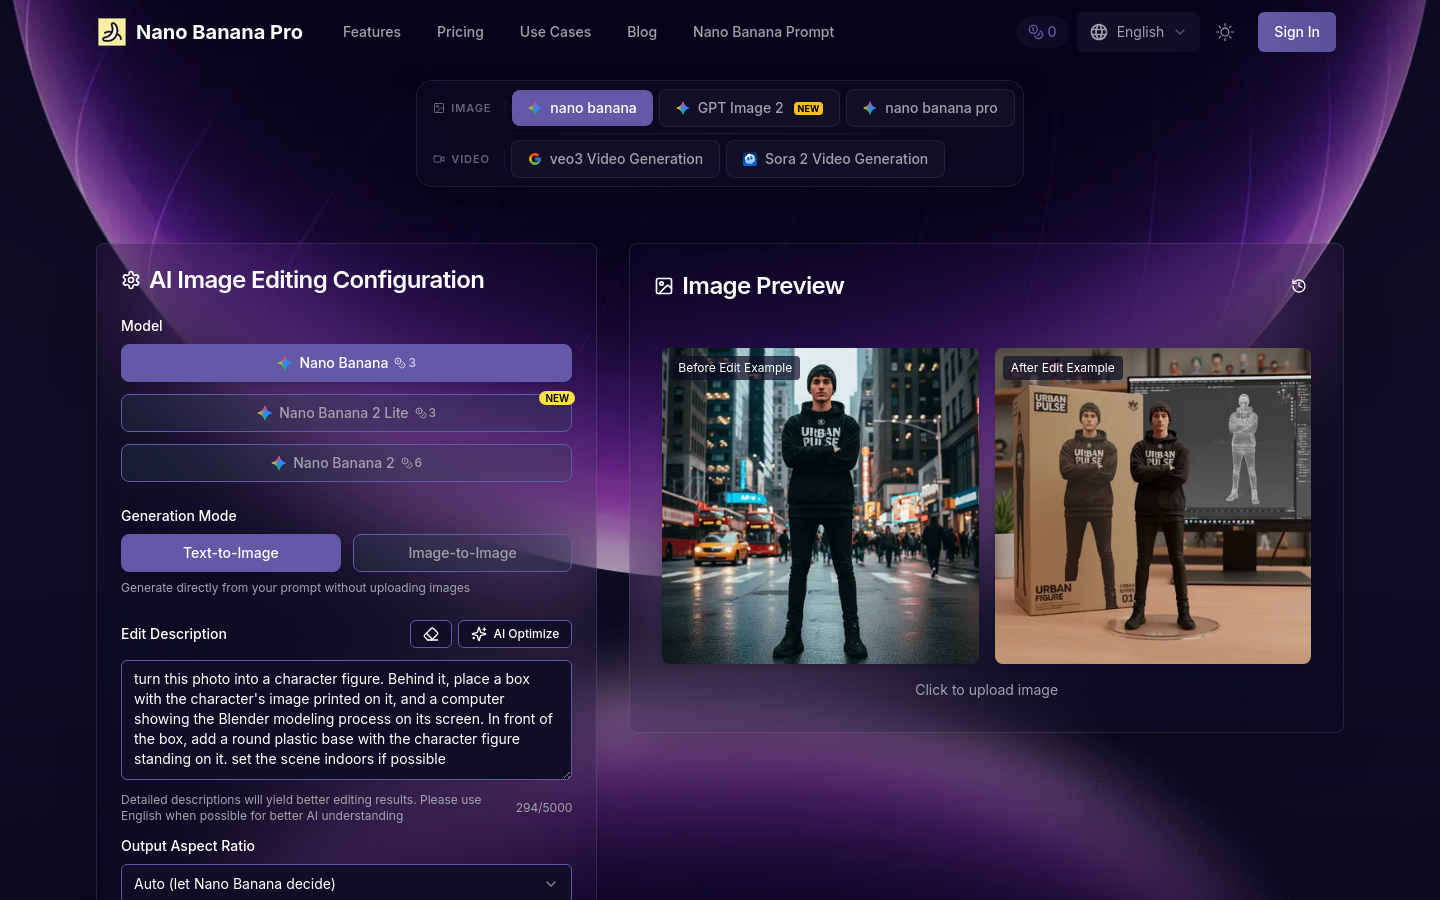Click the Before Edit Example image
The image size is (1440, 900).
(820, 506)
